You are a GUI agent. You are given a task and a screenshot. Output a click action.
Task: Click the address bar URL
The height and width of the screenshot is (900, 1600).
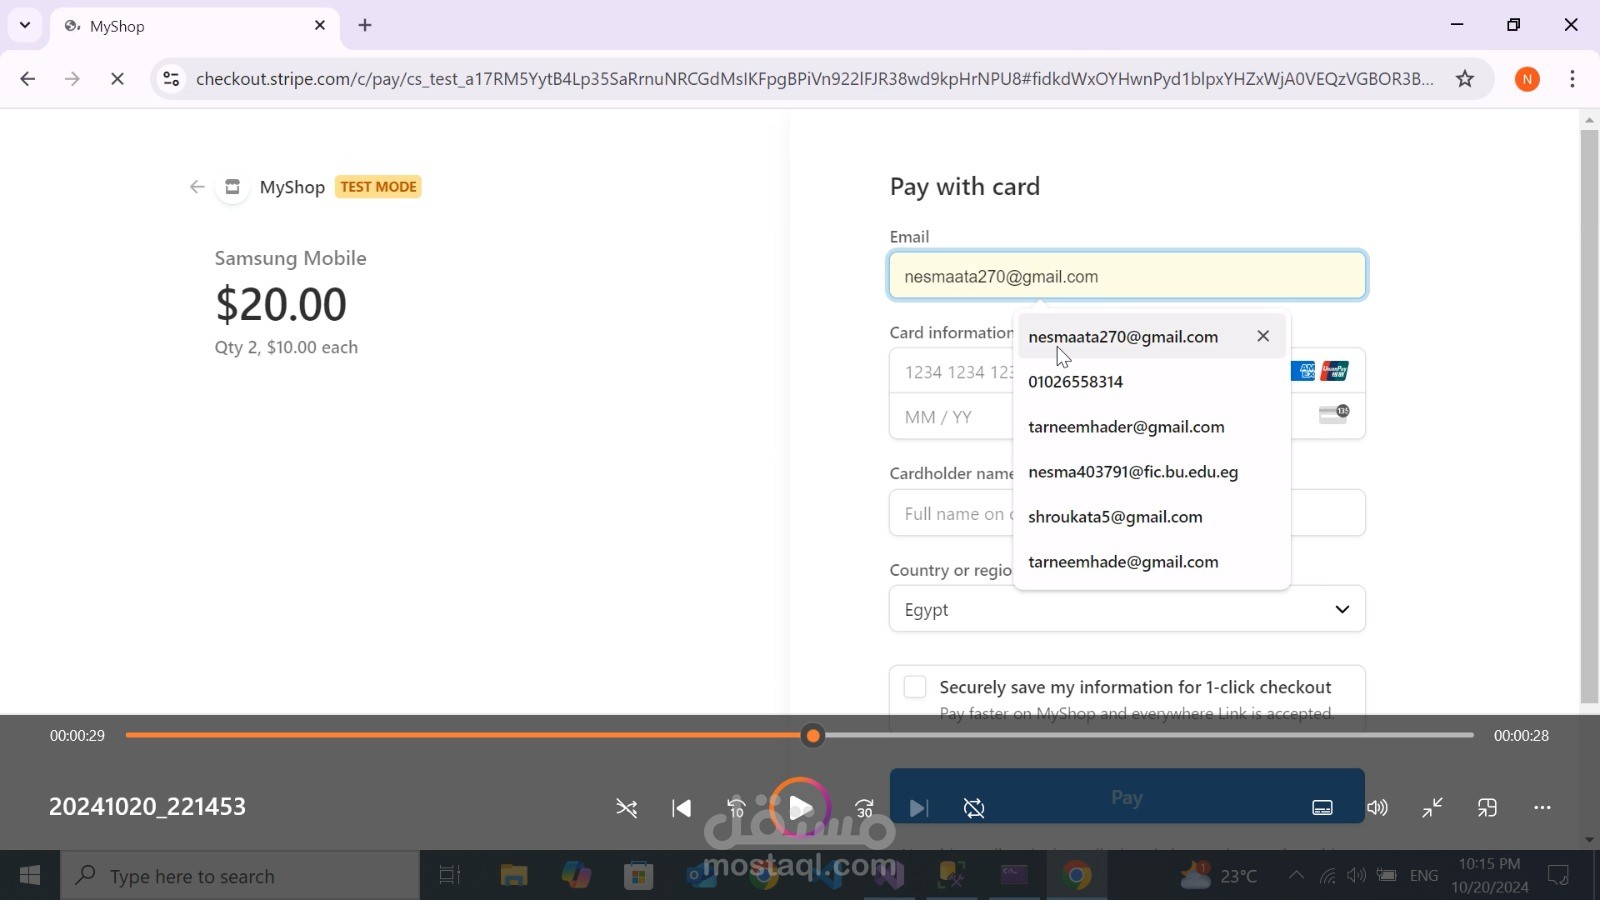pos(814,79)
